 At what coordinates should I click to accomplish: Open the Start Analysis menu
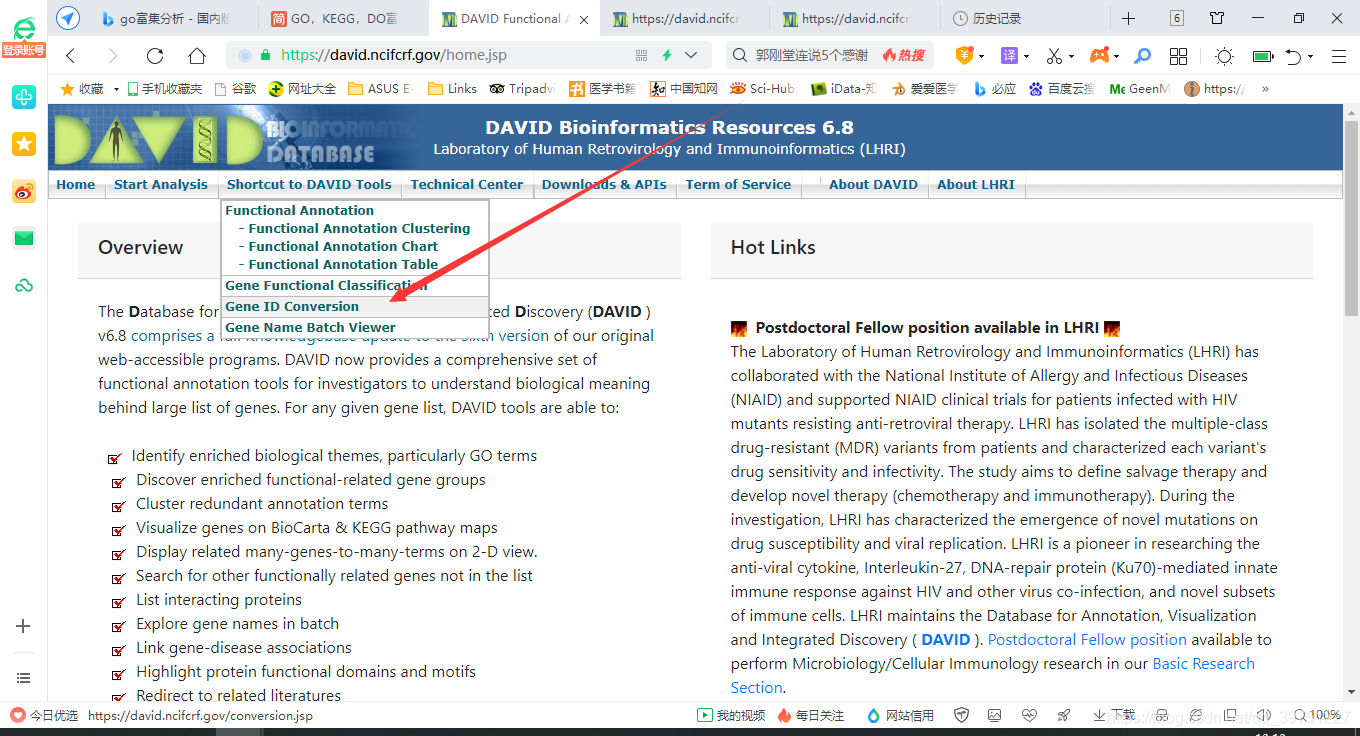click(161, 184)
